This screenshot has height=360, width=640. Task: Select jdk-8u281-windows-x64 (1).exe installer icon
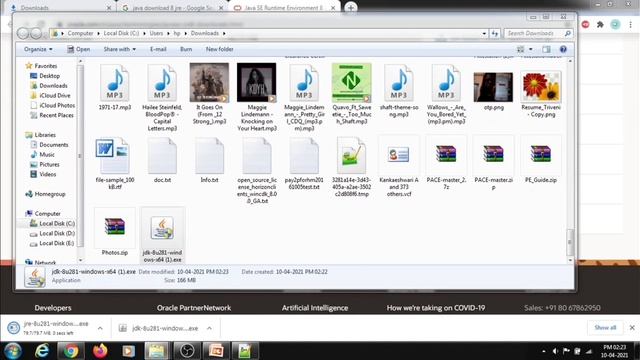point(162,228)
